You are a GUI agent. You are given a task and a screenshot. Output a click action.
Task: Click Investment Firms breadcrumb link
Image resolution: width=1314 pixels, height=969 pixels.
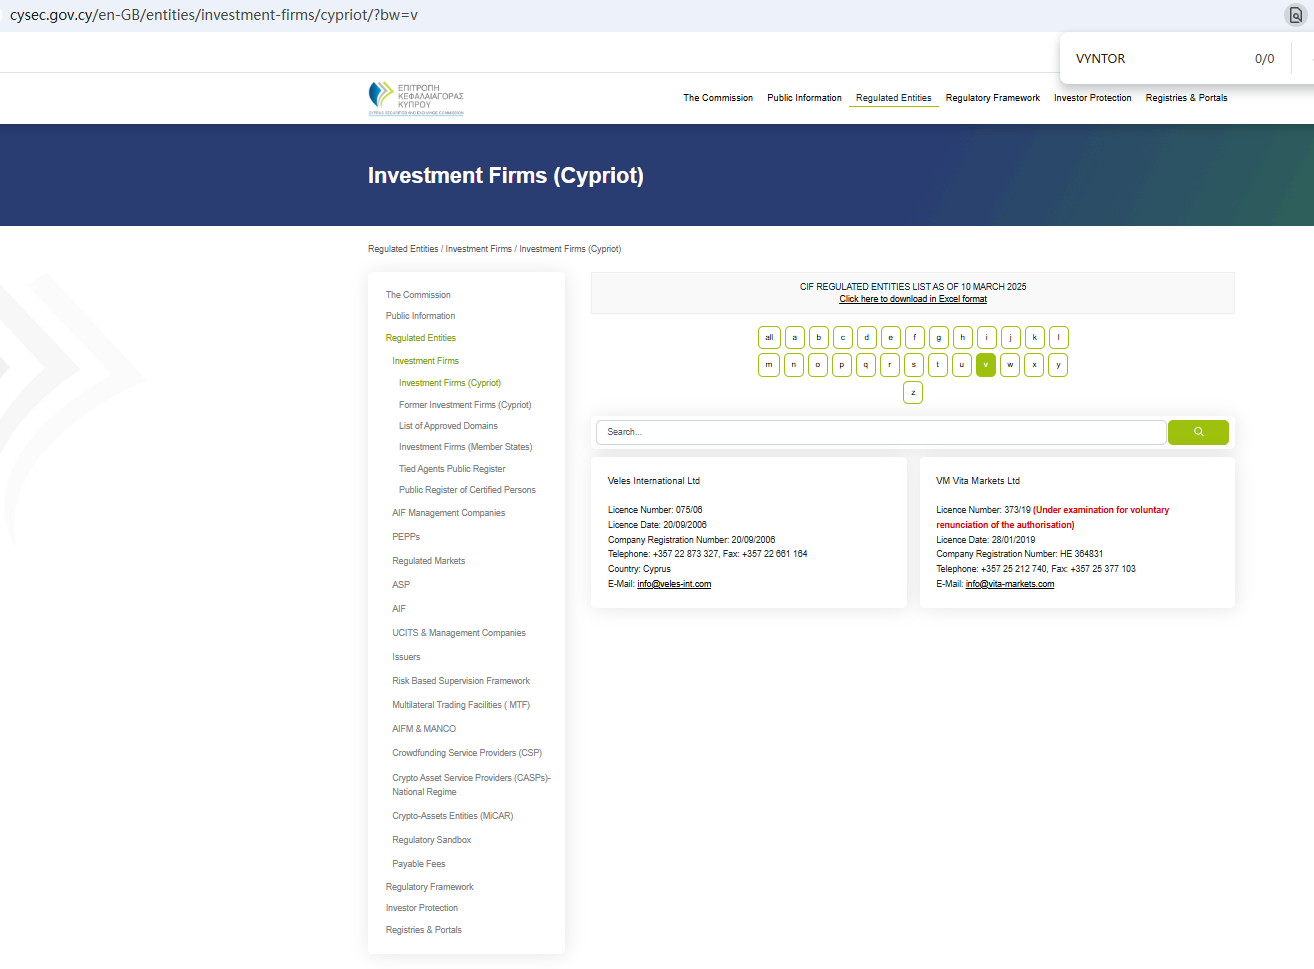pos(478,249)
